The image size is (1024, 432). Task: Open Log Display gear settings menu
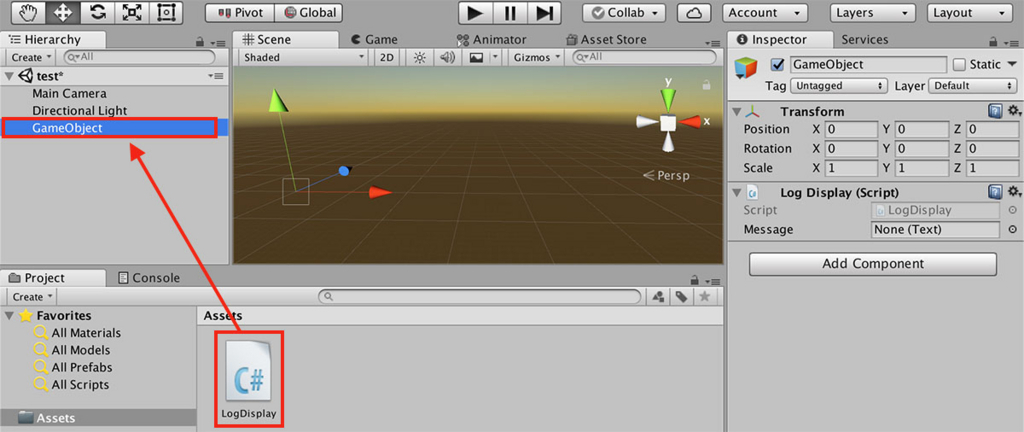(1014, 192)
